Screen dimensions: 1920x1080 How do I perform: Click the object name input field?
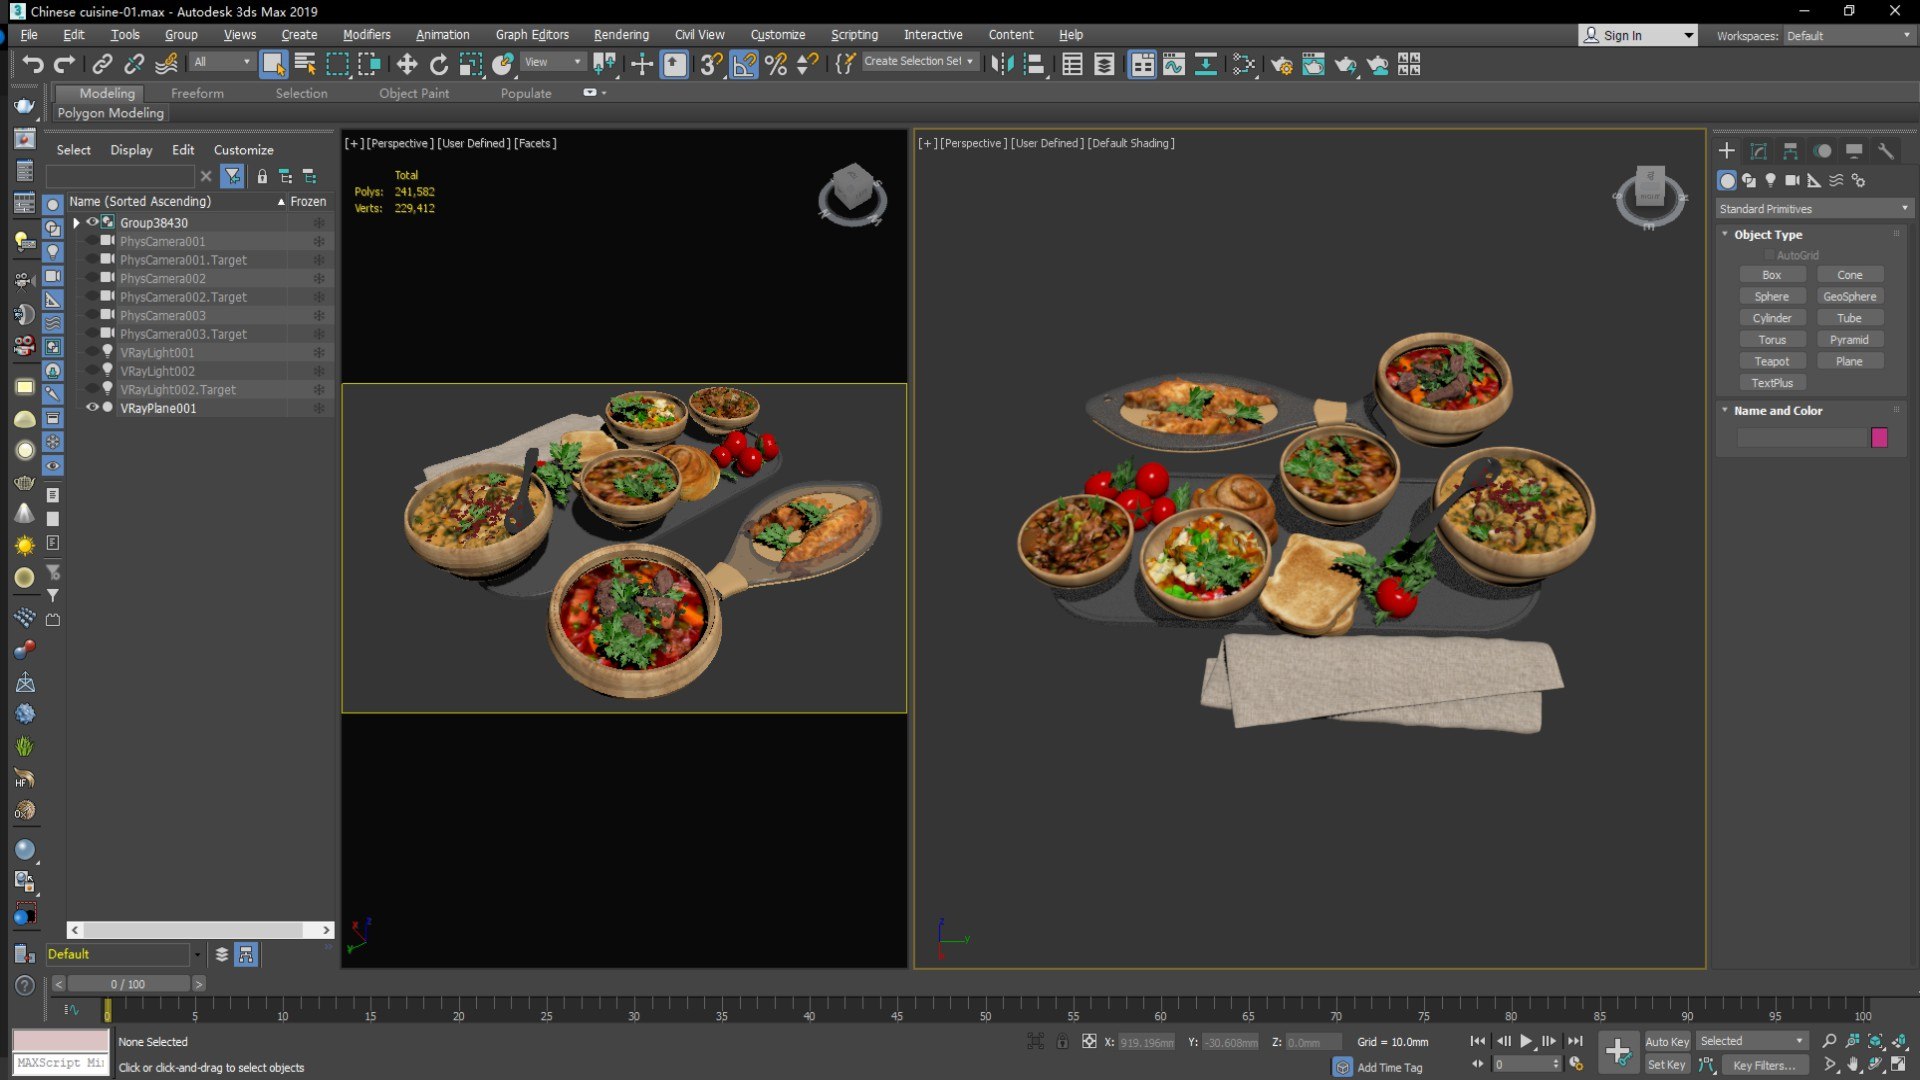[1802, 437]
